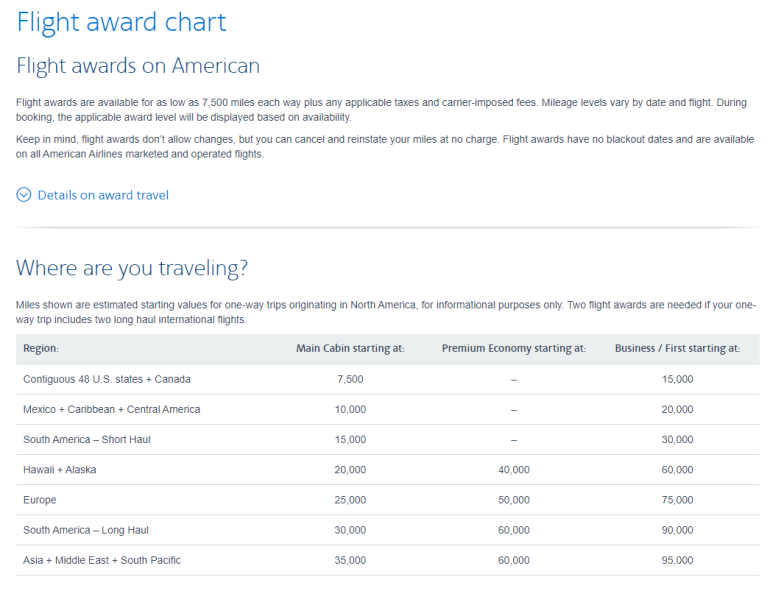This screenshot has height=591, width=770.
Task: Click Europe's 50,000 Premium Economy value
Action: pyautogui.click(x=513, y=499)
